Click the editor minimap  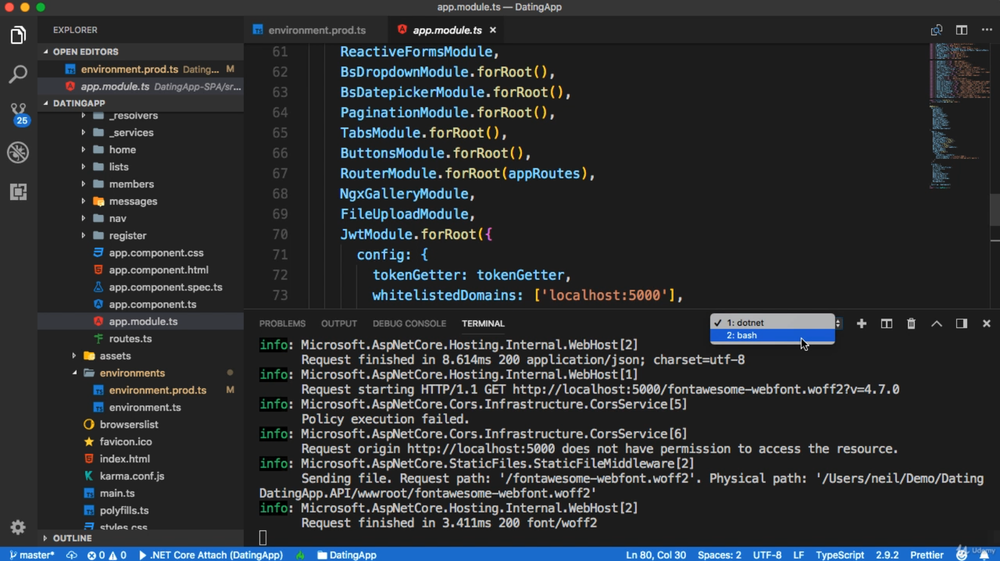[x=957, y=115]
